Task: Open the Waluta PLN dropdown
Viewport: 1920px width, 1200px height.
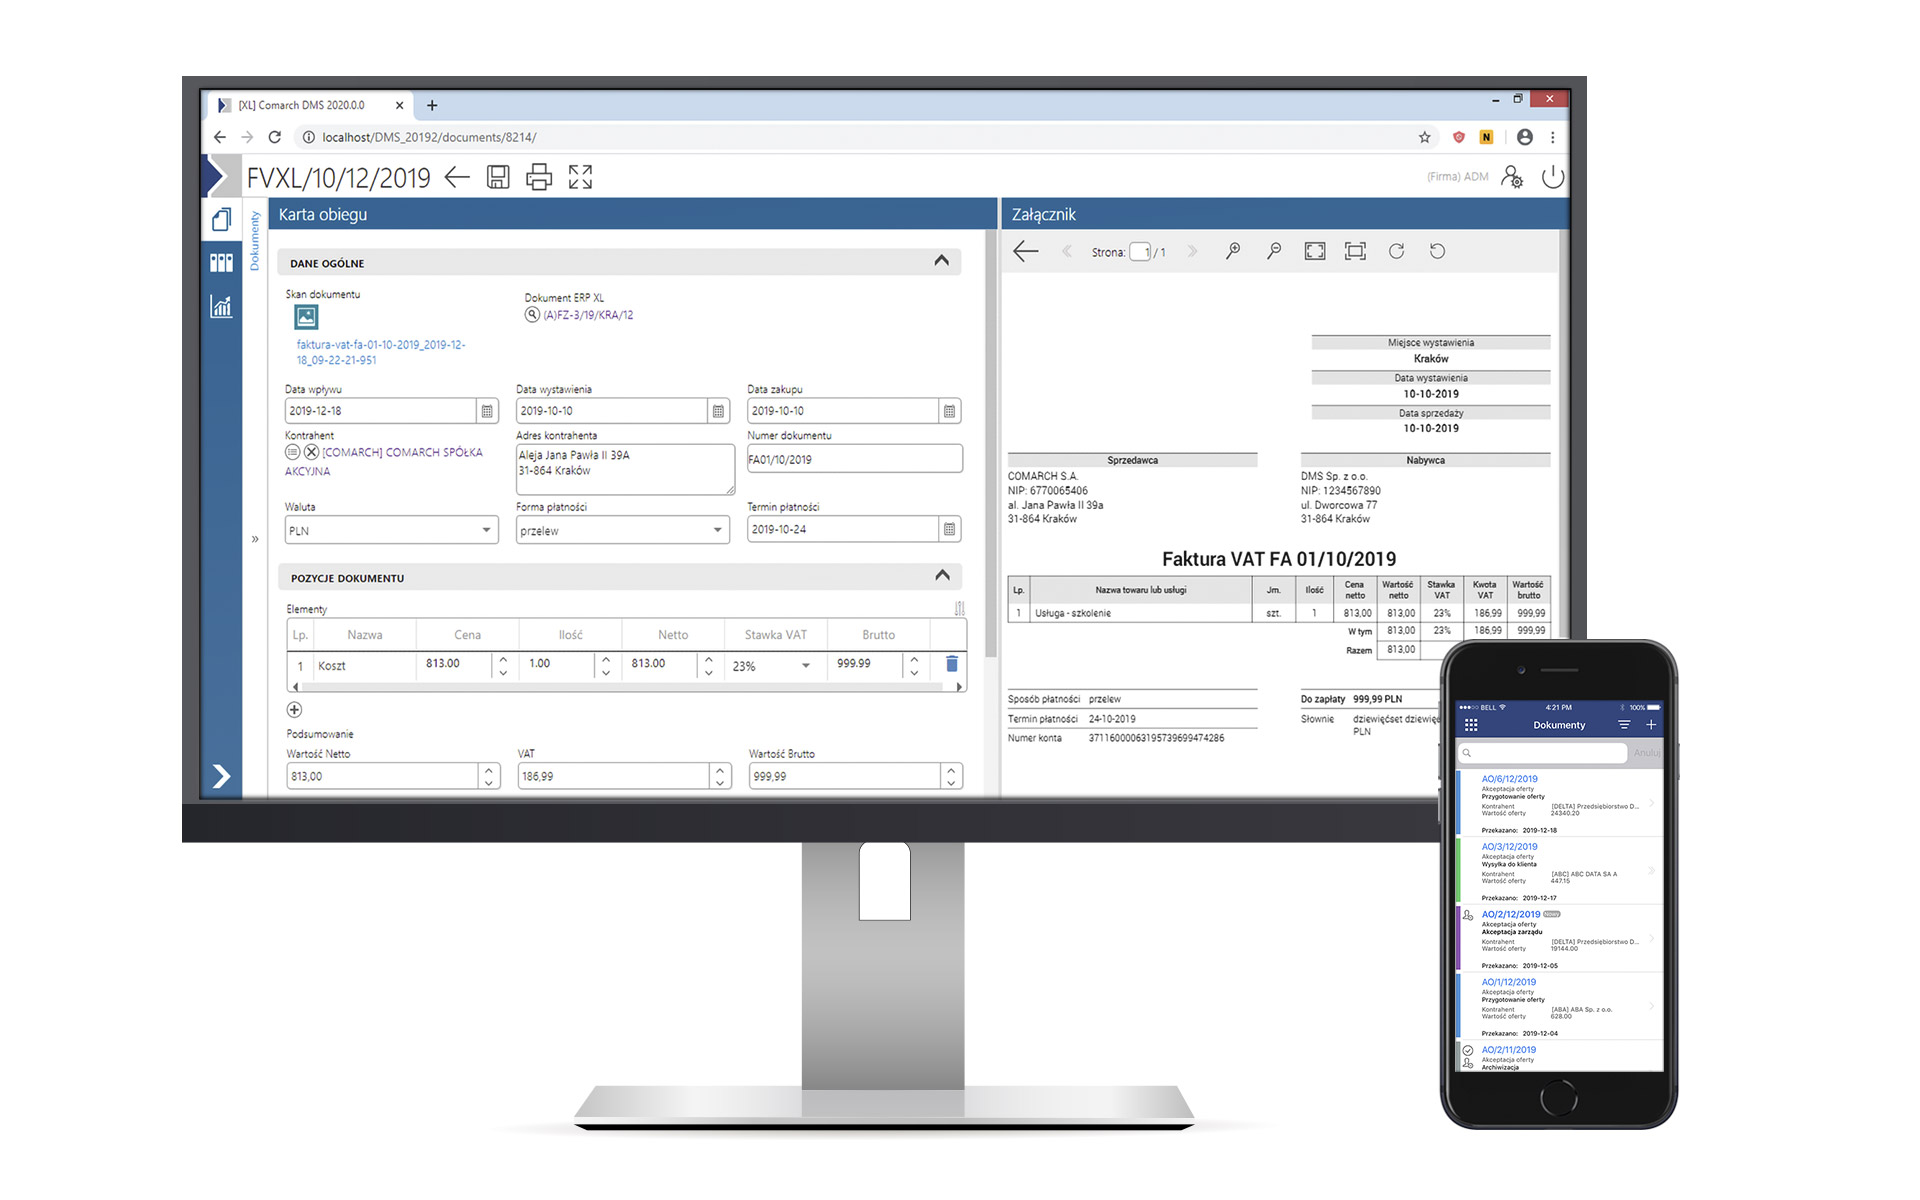Action: 391,530
